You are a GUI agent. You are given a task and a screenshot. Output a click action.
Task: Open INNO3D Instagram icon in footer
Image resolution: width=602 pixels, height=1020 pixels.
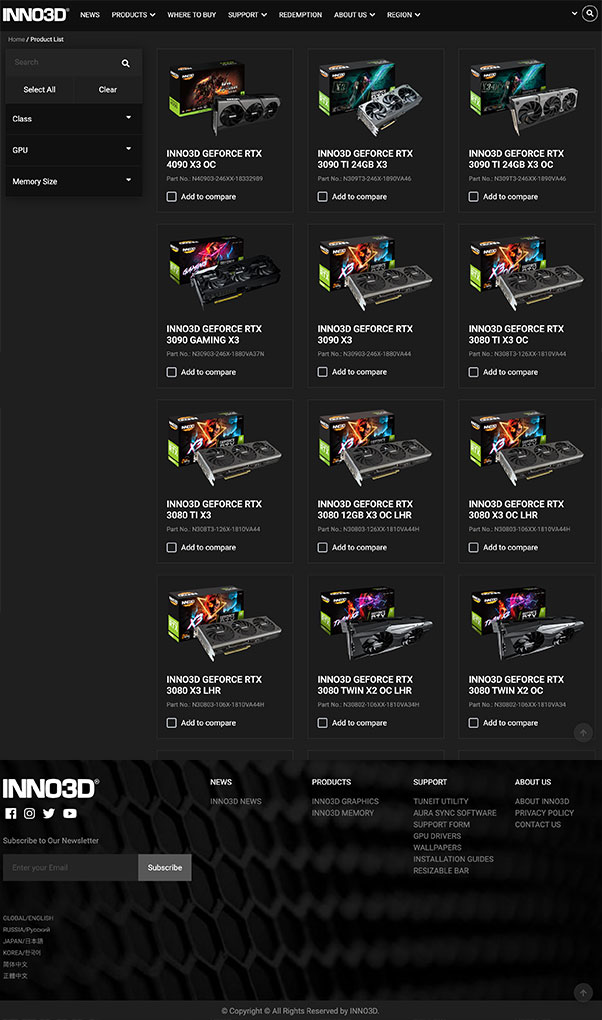(29, 813)
